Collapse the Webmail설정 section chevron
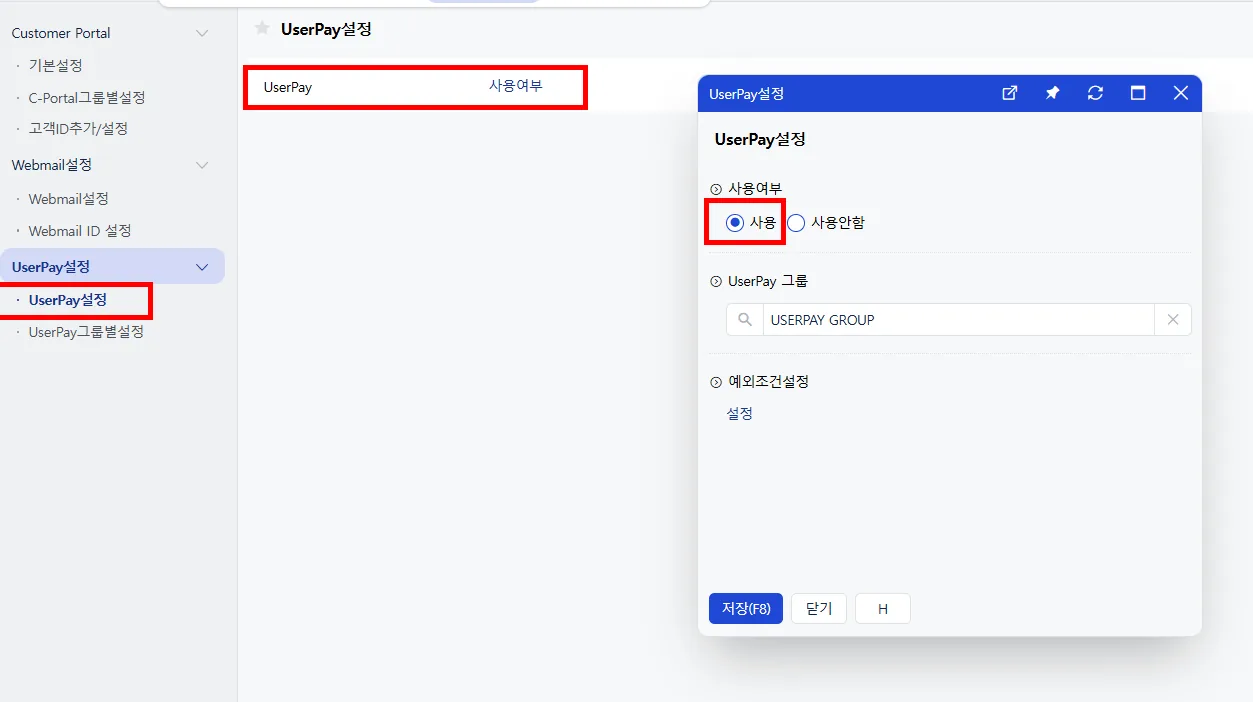The image size is (1253, 702). tap(202, 165)
